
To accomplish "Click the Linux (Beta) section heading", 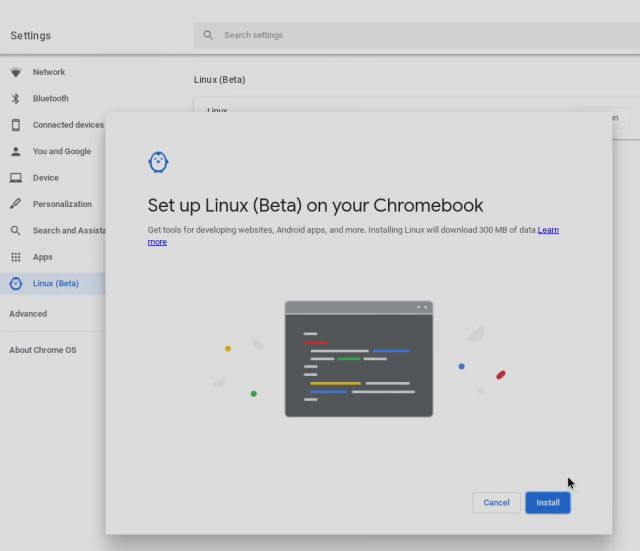I will pos(220,80).
